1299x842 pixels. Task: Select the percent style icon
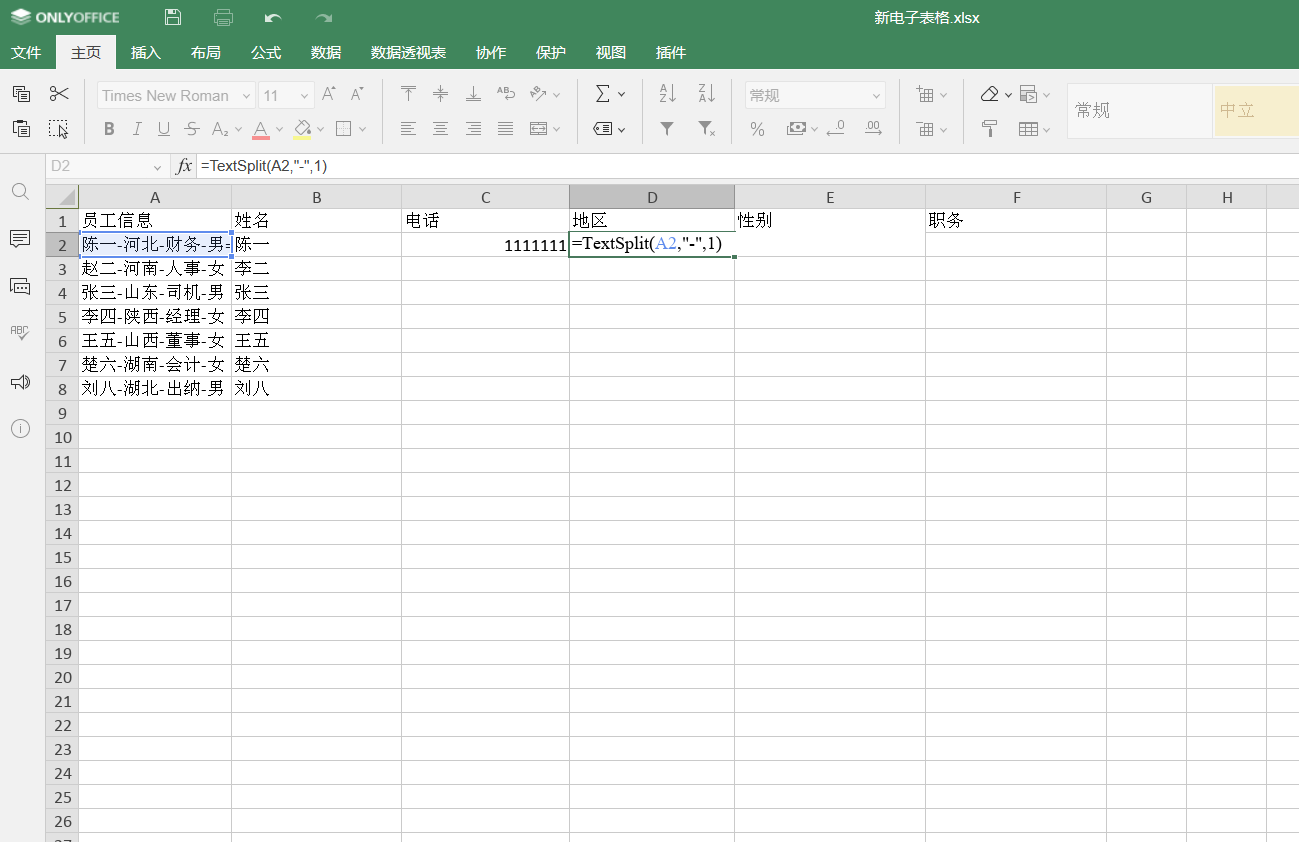[757, 129]
